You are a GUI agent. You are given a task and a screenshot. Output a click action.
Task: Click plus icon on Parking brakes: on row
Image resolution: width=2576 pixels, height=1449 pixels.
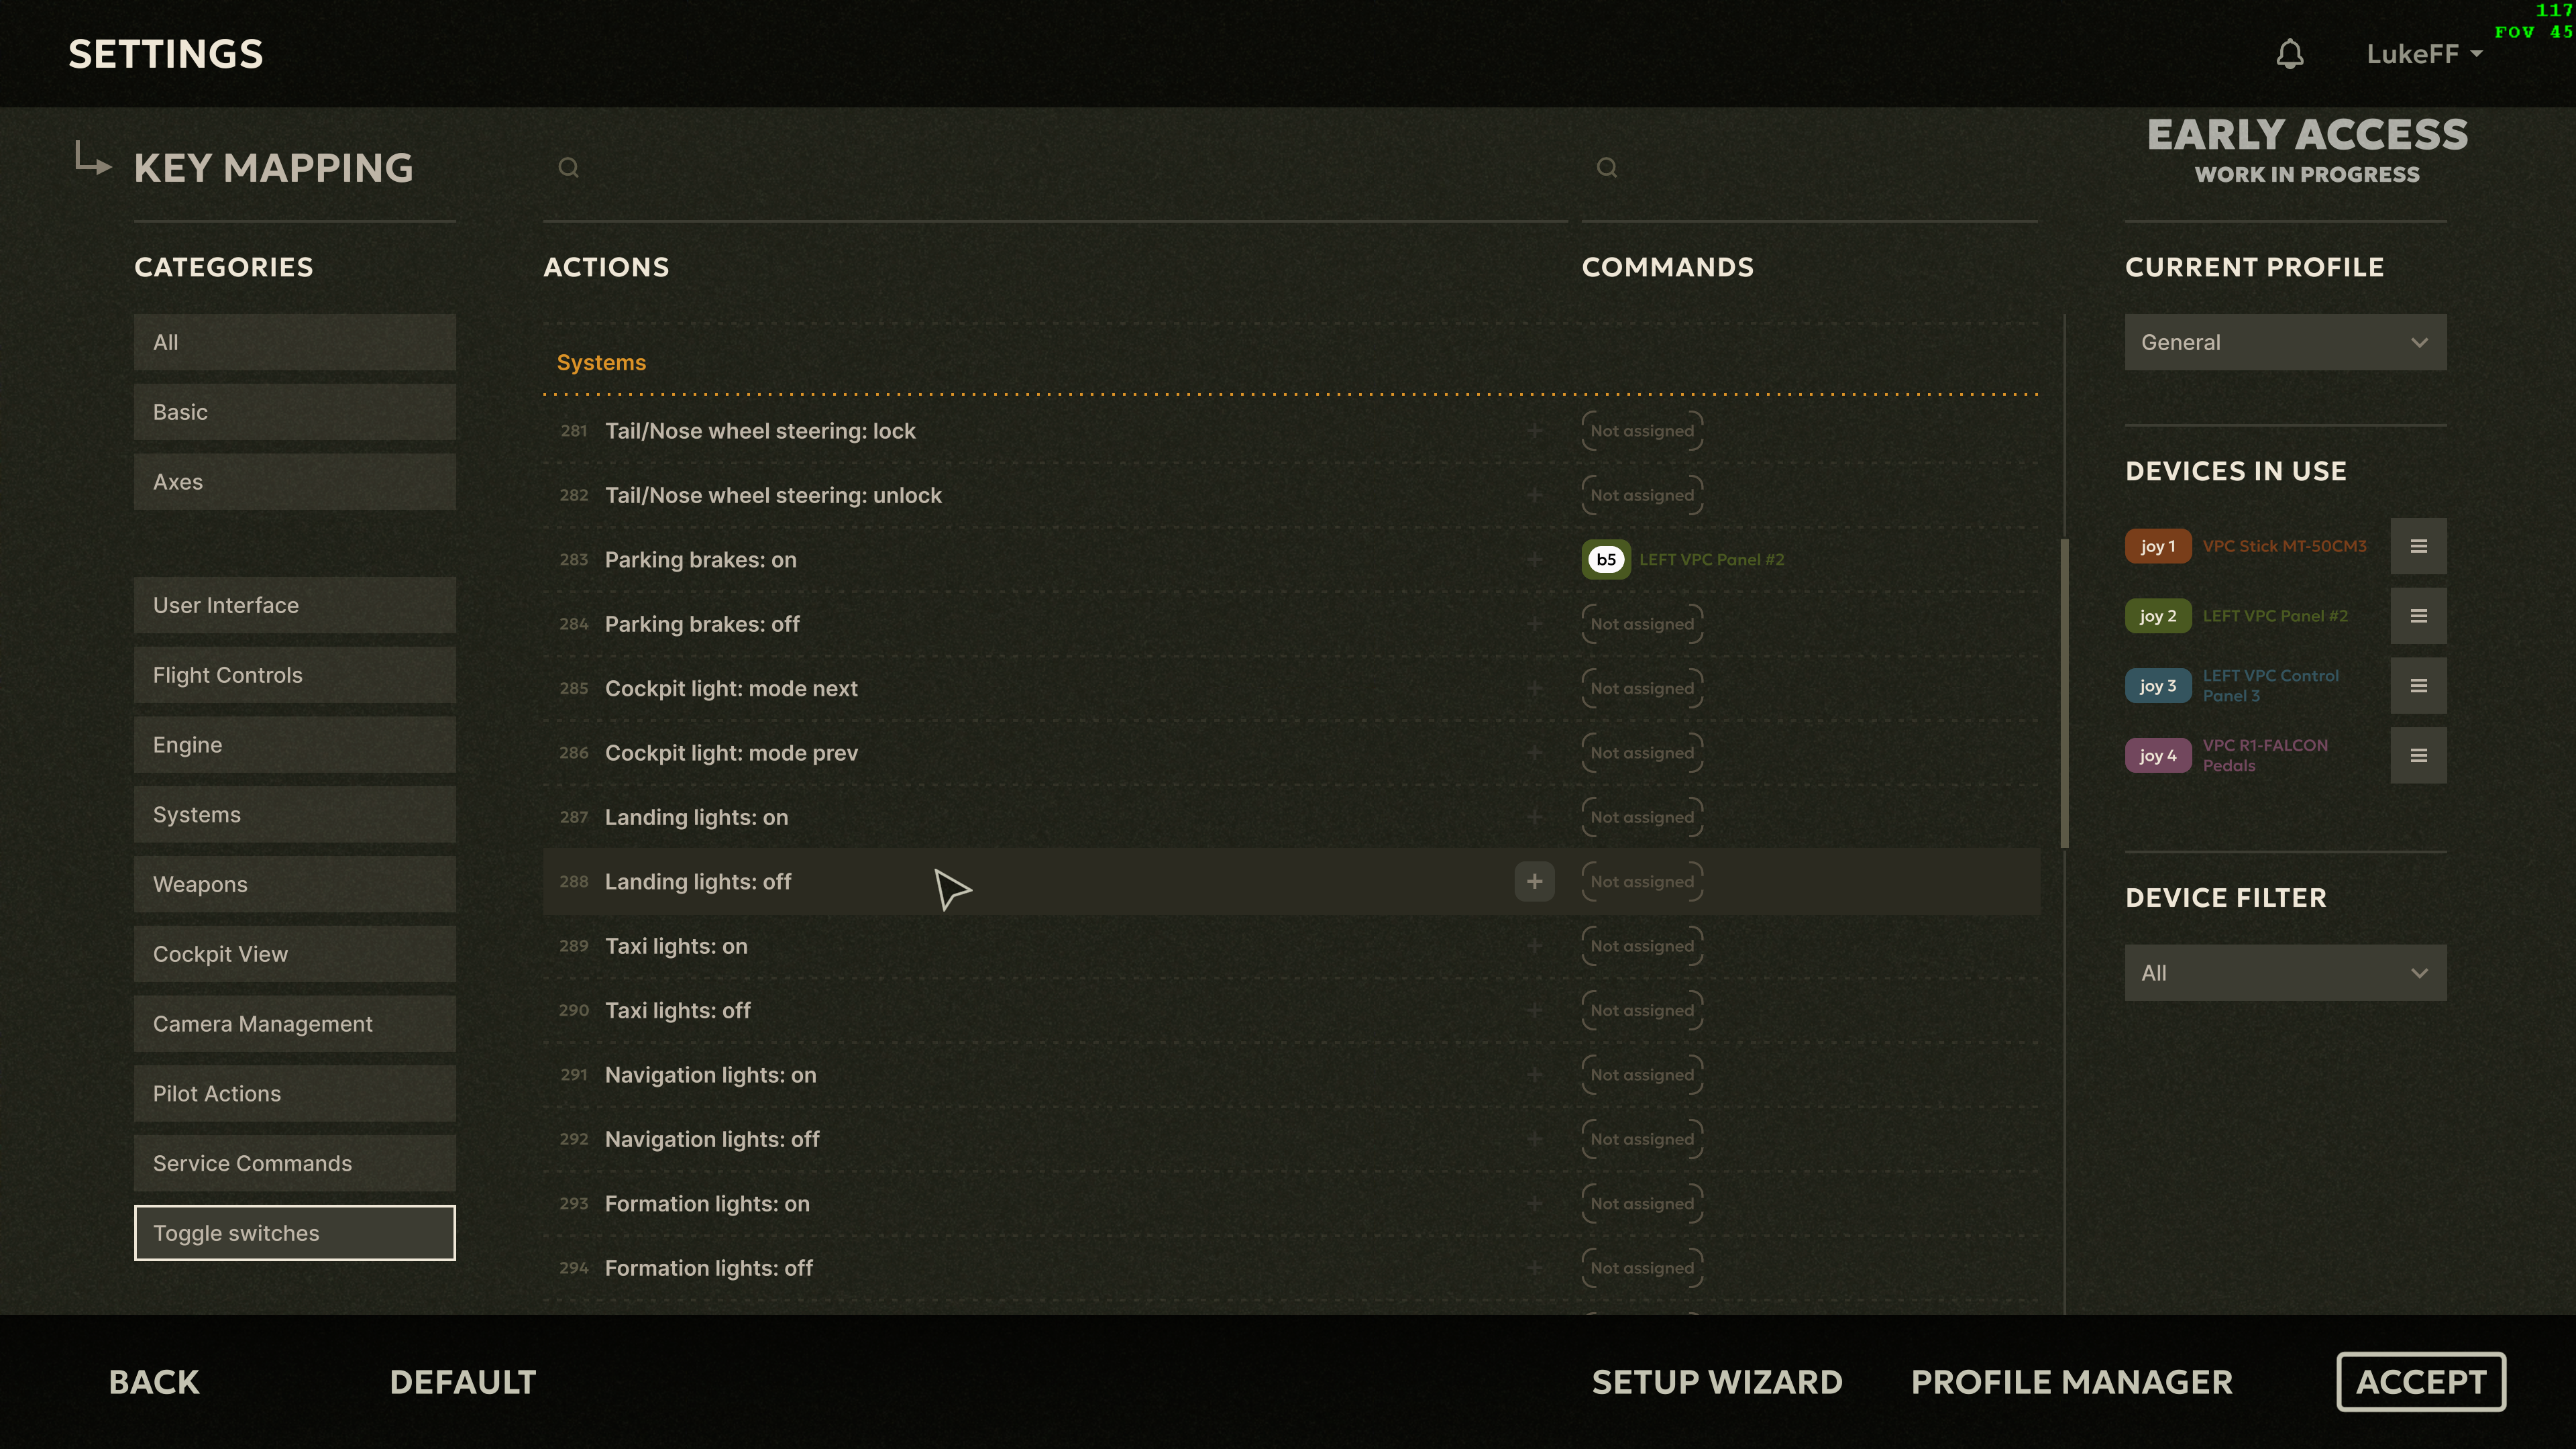click(1534, 559)
